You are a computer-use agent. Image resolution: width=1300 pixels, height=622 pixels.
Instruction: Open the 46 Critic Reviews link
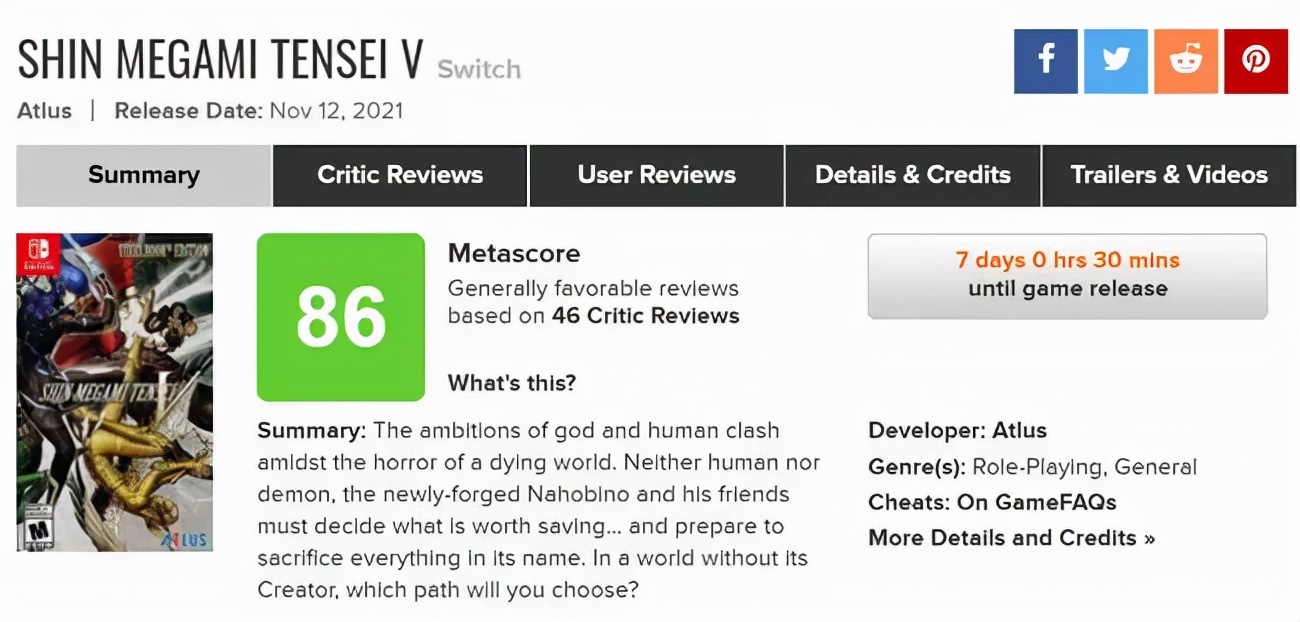click(646, 316)
